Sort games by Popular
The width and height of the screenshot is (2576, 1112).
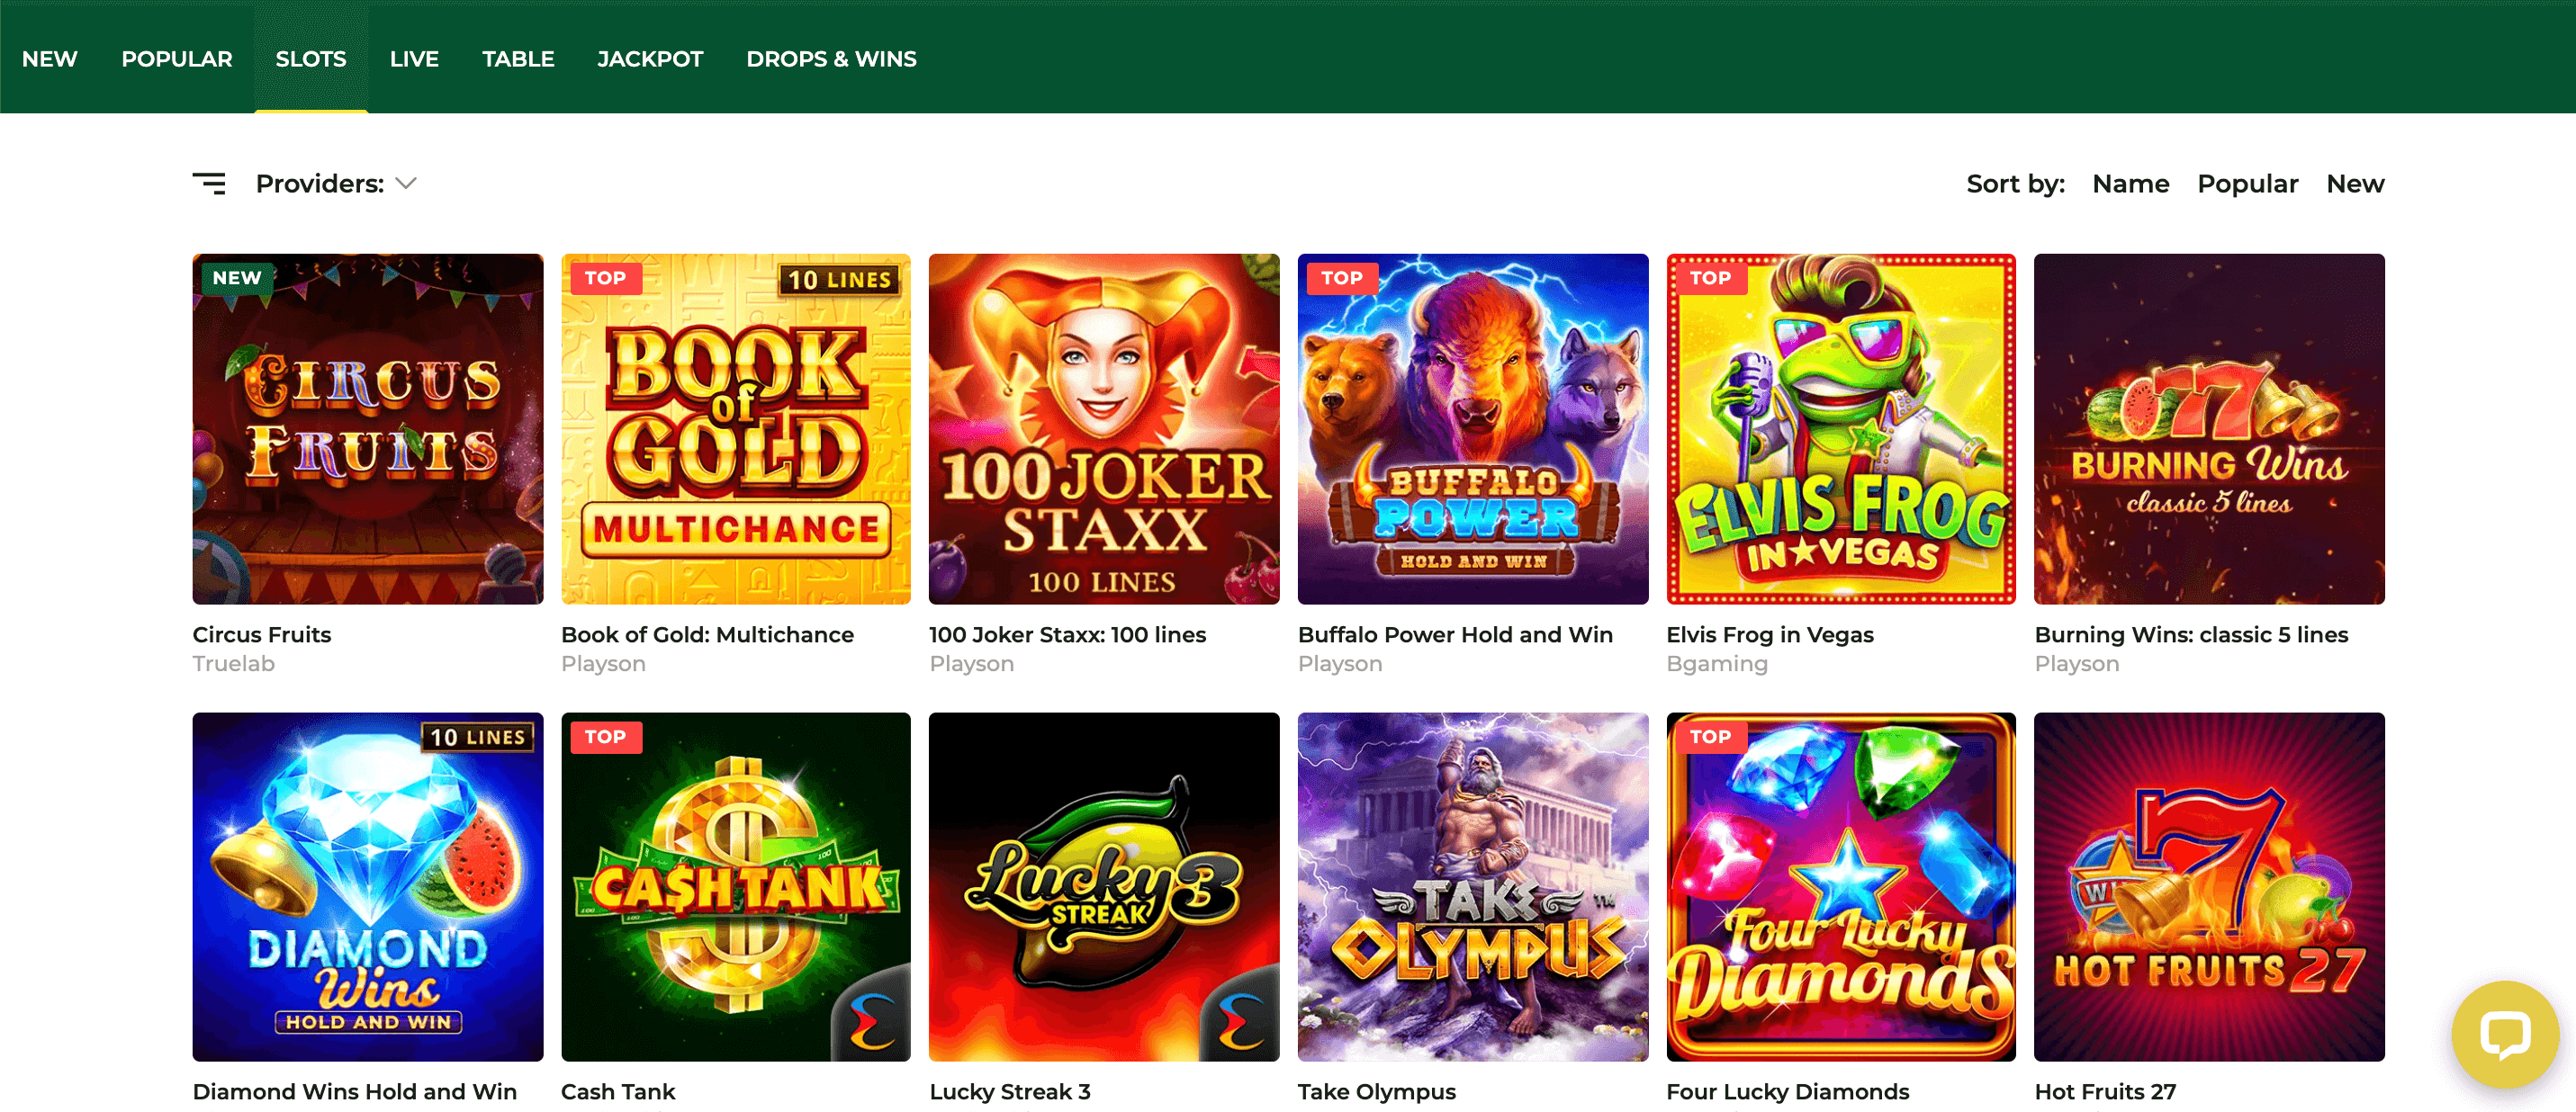[2247, 184]
